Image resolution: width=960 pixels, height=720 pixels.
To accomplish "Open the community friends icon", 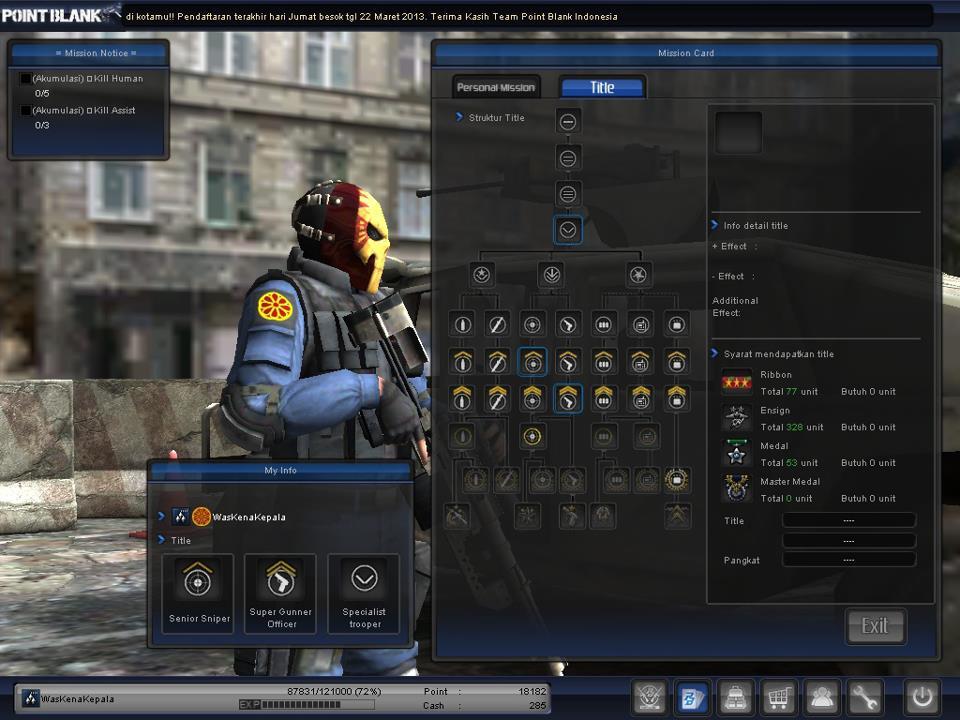I will tap(822, 697).
